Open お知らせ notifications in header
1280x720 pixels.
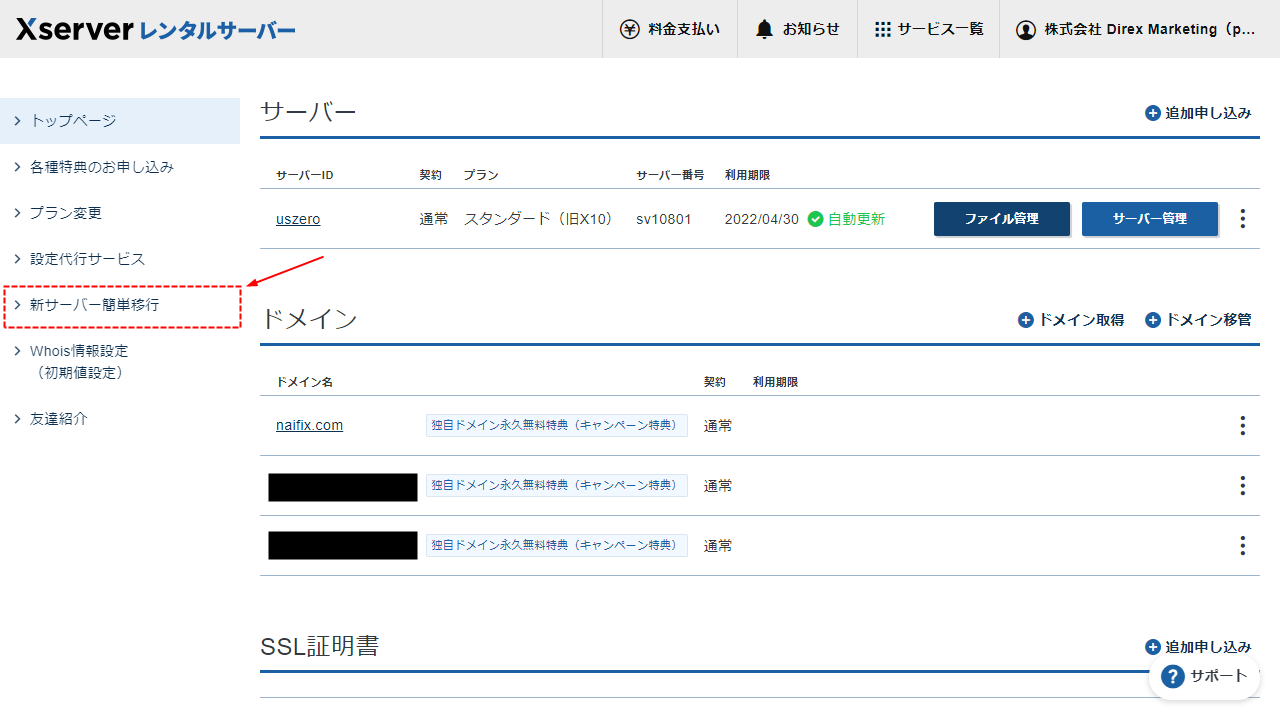[798, 29]
